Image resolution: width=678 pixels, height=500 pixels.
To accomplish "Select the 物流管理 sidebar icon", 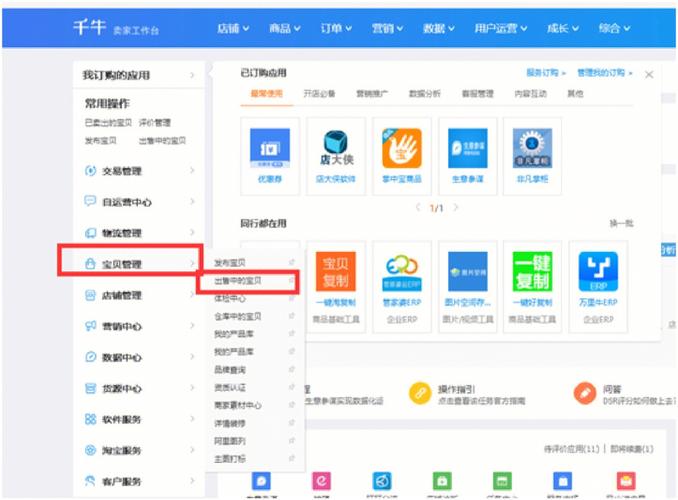I will (90, 233).
